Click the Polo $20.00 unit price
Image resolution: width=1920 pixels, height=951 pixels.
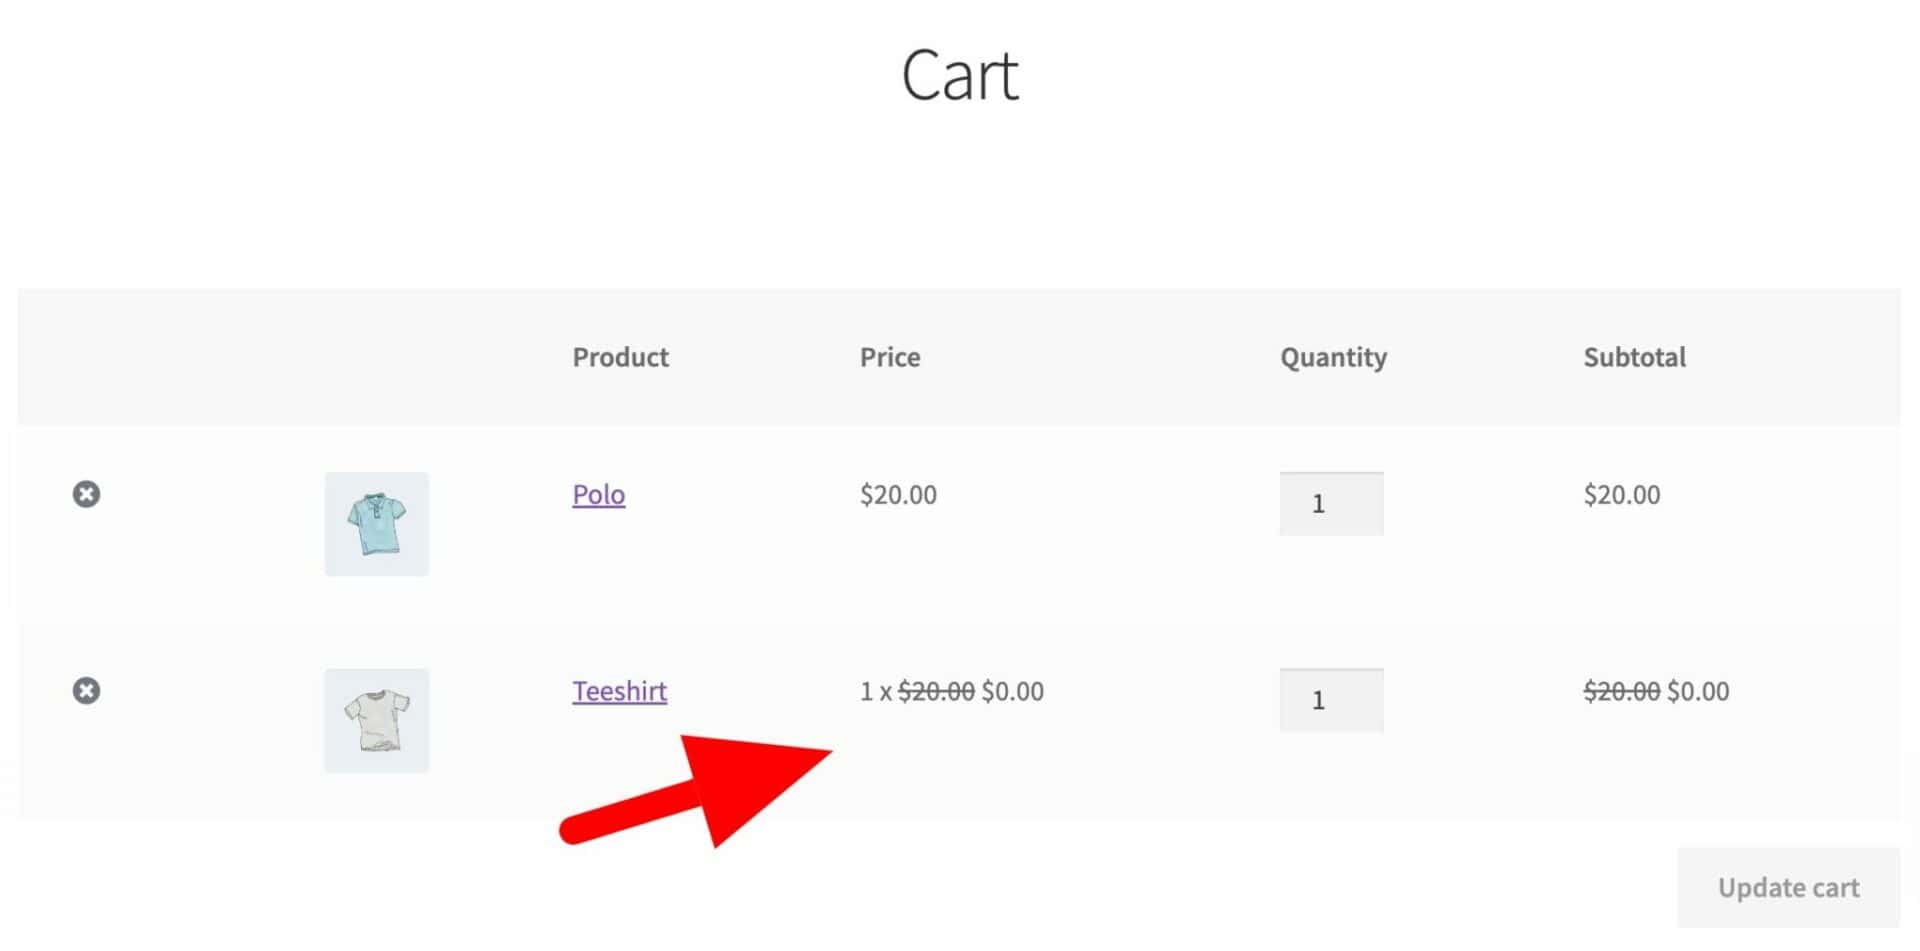(x=899, y=494)
